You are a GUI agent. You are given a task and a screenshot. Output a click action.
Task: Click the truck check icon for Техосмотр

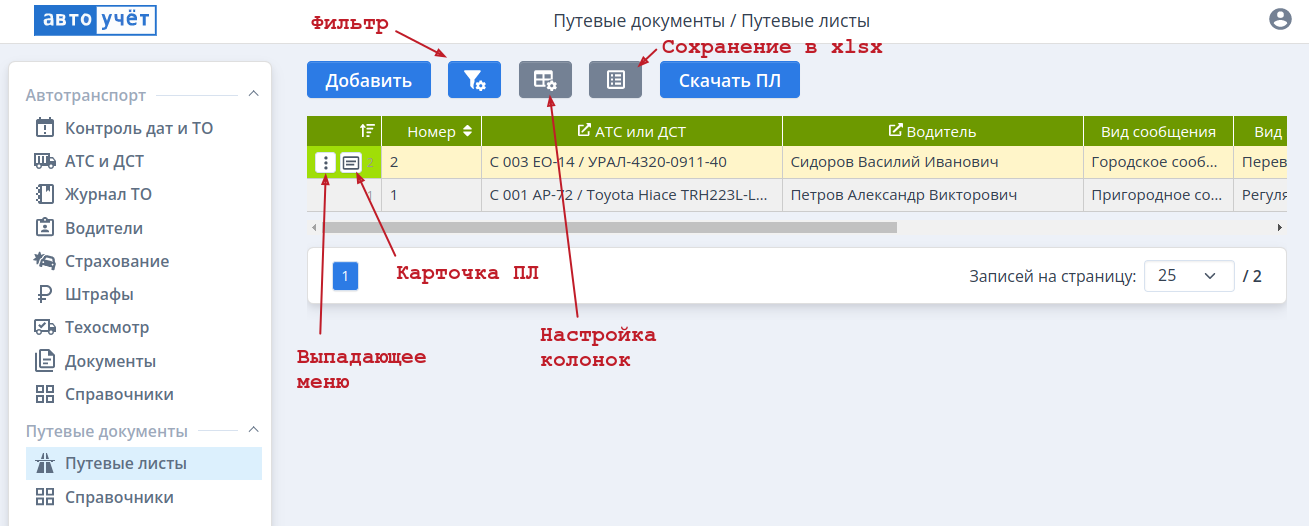(45, 327)
